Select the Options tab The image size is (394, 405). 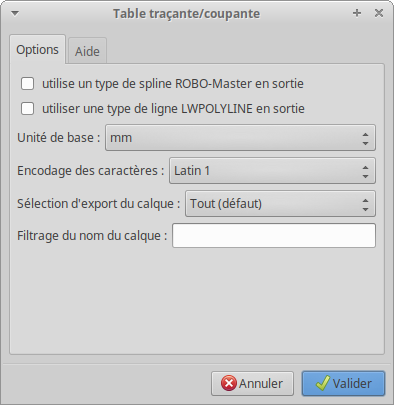point(37,50)
